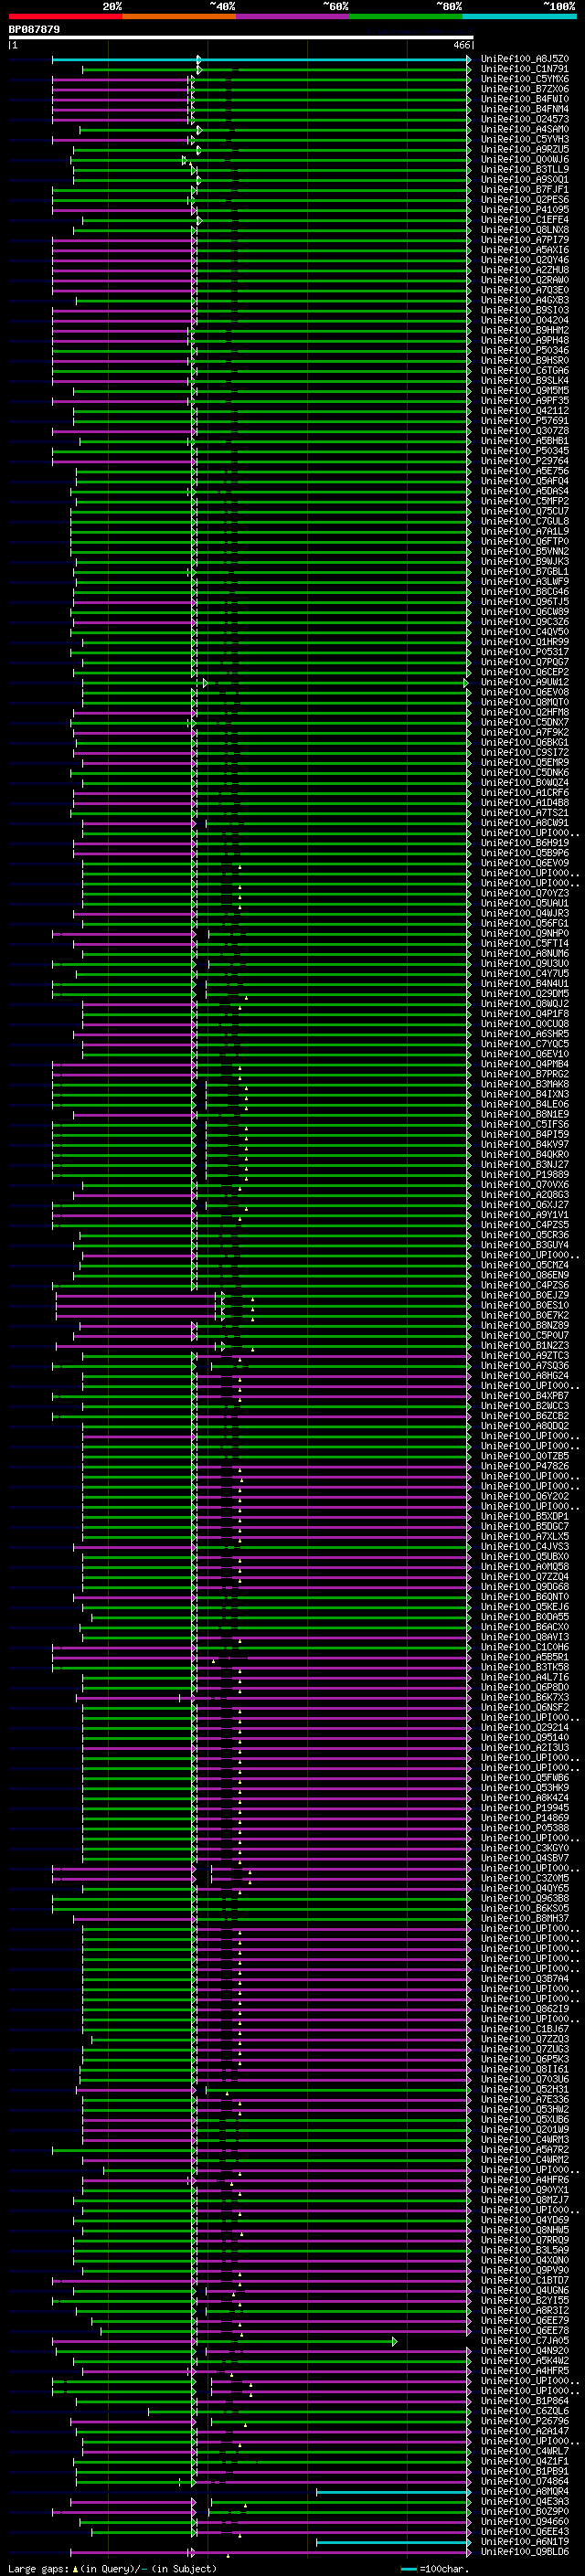
Task: Select hit label UniRef100_B9SI03
Action: (525, 310)
